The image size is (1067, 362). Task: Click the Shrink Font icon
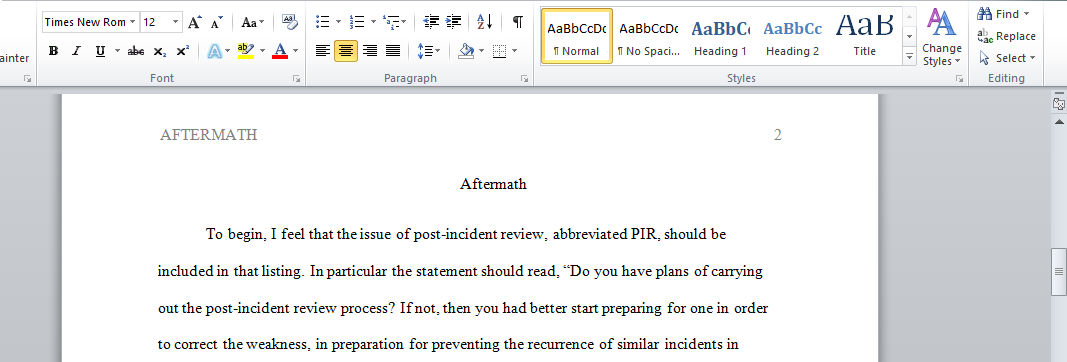[216, 22]
